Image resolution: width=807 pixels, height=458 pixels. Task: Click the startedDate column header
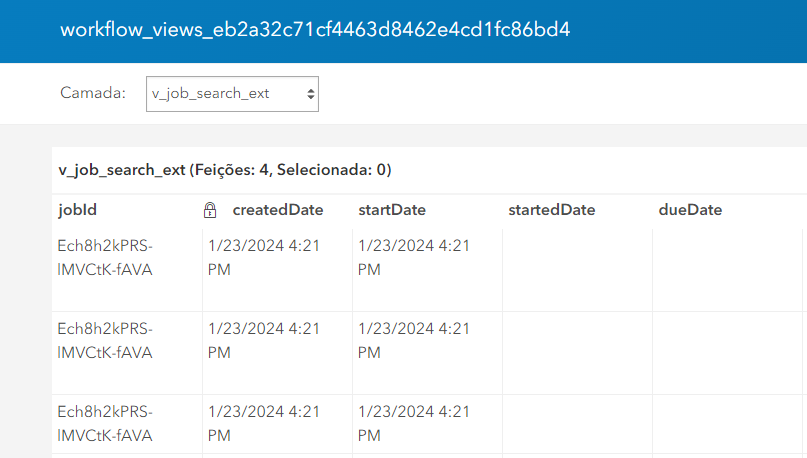tap(551, 210)
